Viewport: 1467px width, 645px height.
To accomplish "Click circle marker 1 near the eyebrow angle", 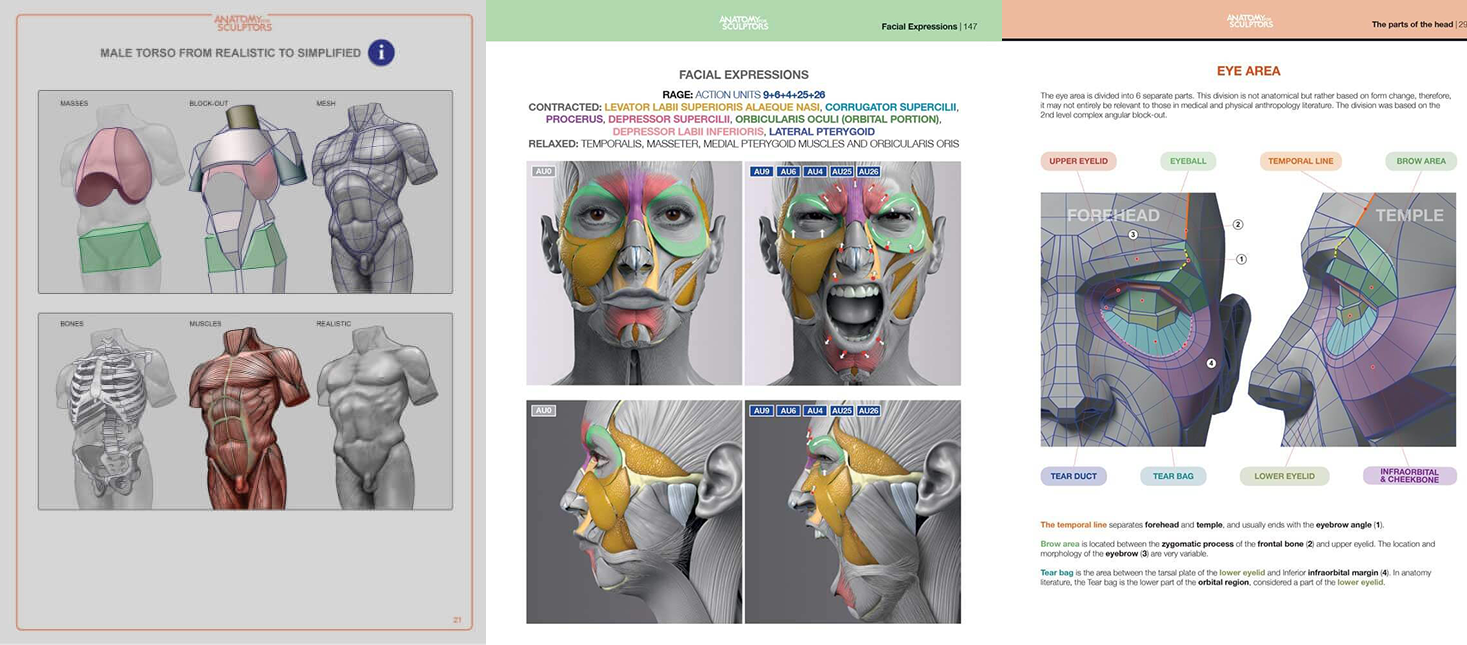I will 1242,258.
